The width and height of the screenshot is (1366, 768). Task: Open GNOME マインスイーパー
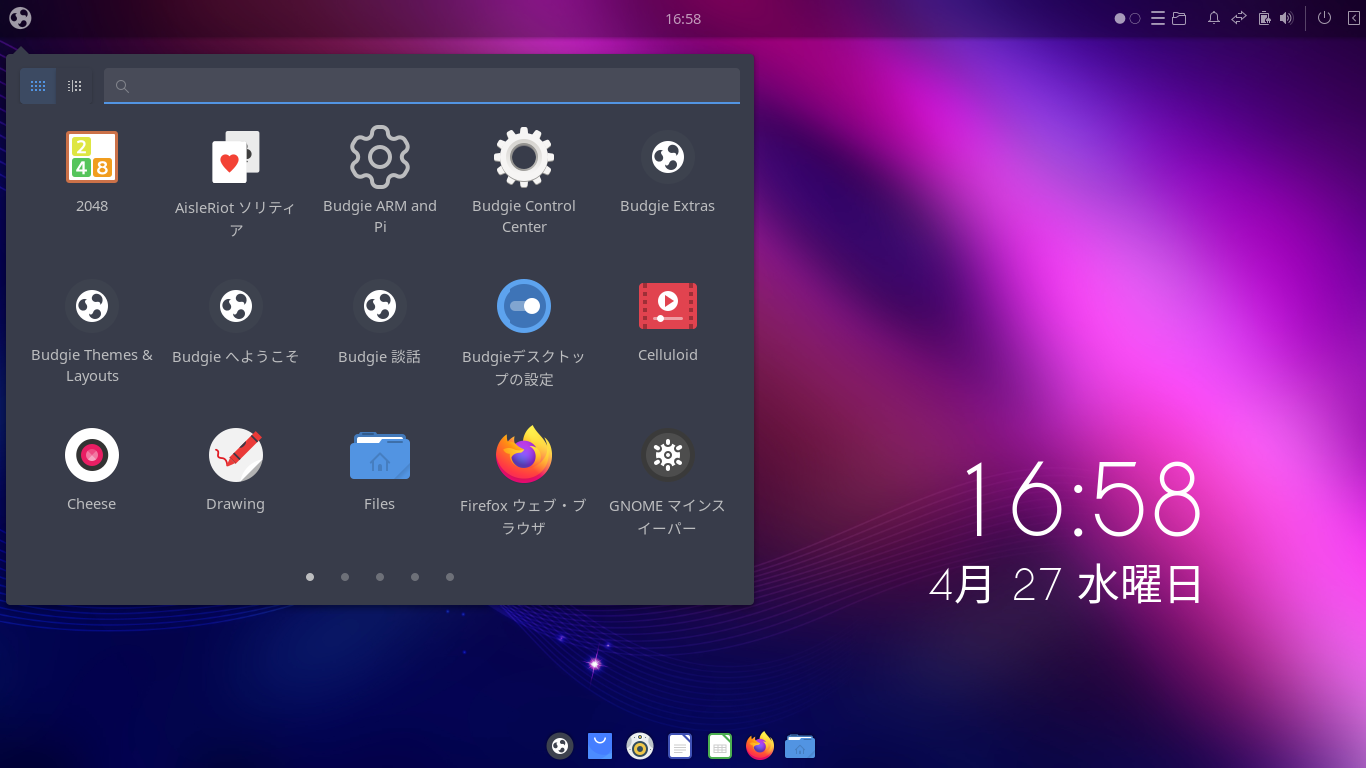click(668, 481)
